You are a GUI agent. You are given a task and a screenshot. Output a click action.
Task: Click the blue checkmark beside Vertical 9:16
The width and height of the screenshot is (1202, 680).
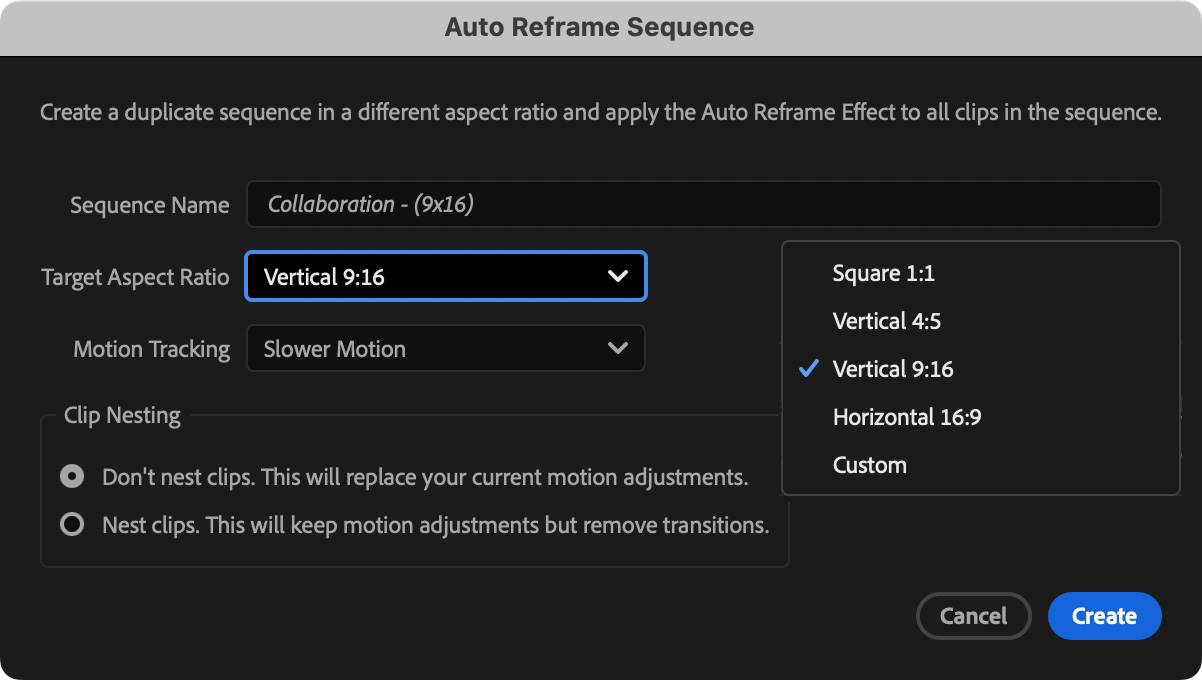point(809,369)
